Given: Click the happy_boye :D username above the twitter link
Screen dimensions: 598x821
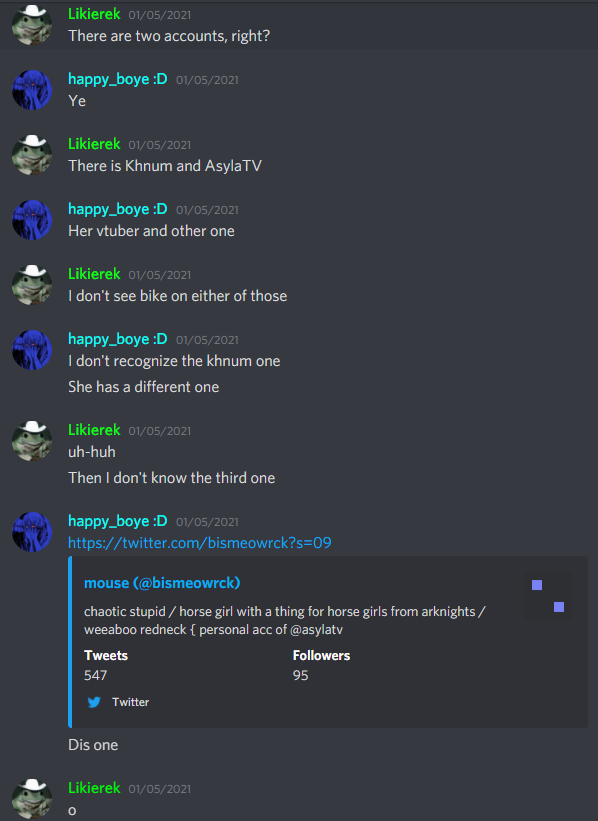Looking at the screenshot, I should click(x=118, y=521).
